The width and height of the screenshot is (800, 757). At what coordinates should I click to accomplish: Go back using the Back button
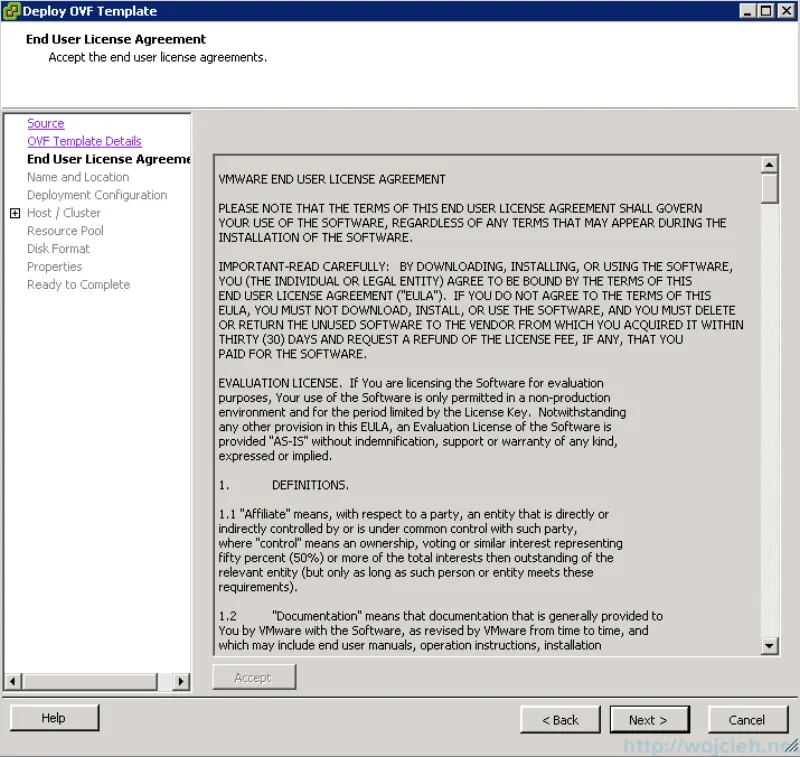tap(559, 719)
